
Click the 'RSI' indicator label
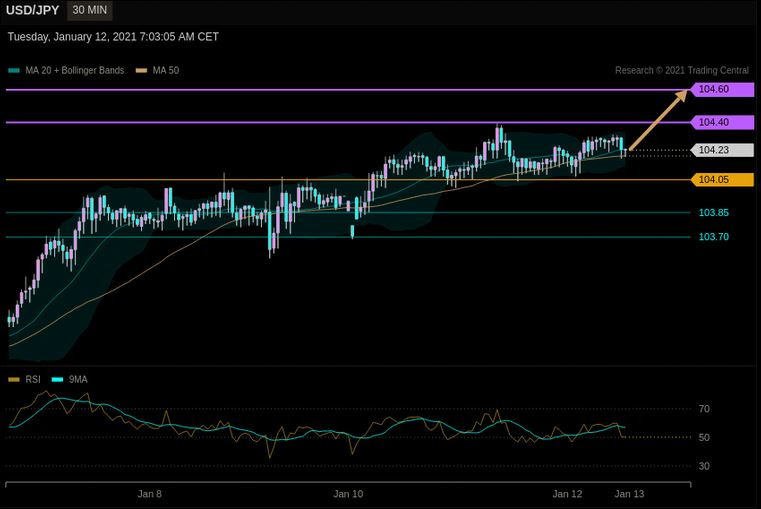[x=33, y=379]
